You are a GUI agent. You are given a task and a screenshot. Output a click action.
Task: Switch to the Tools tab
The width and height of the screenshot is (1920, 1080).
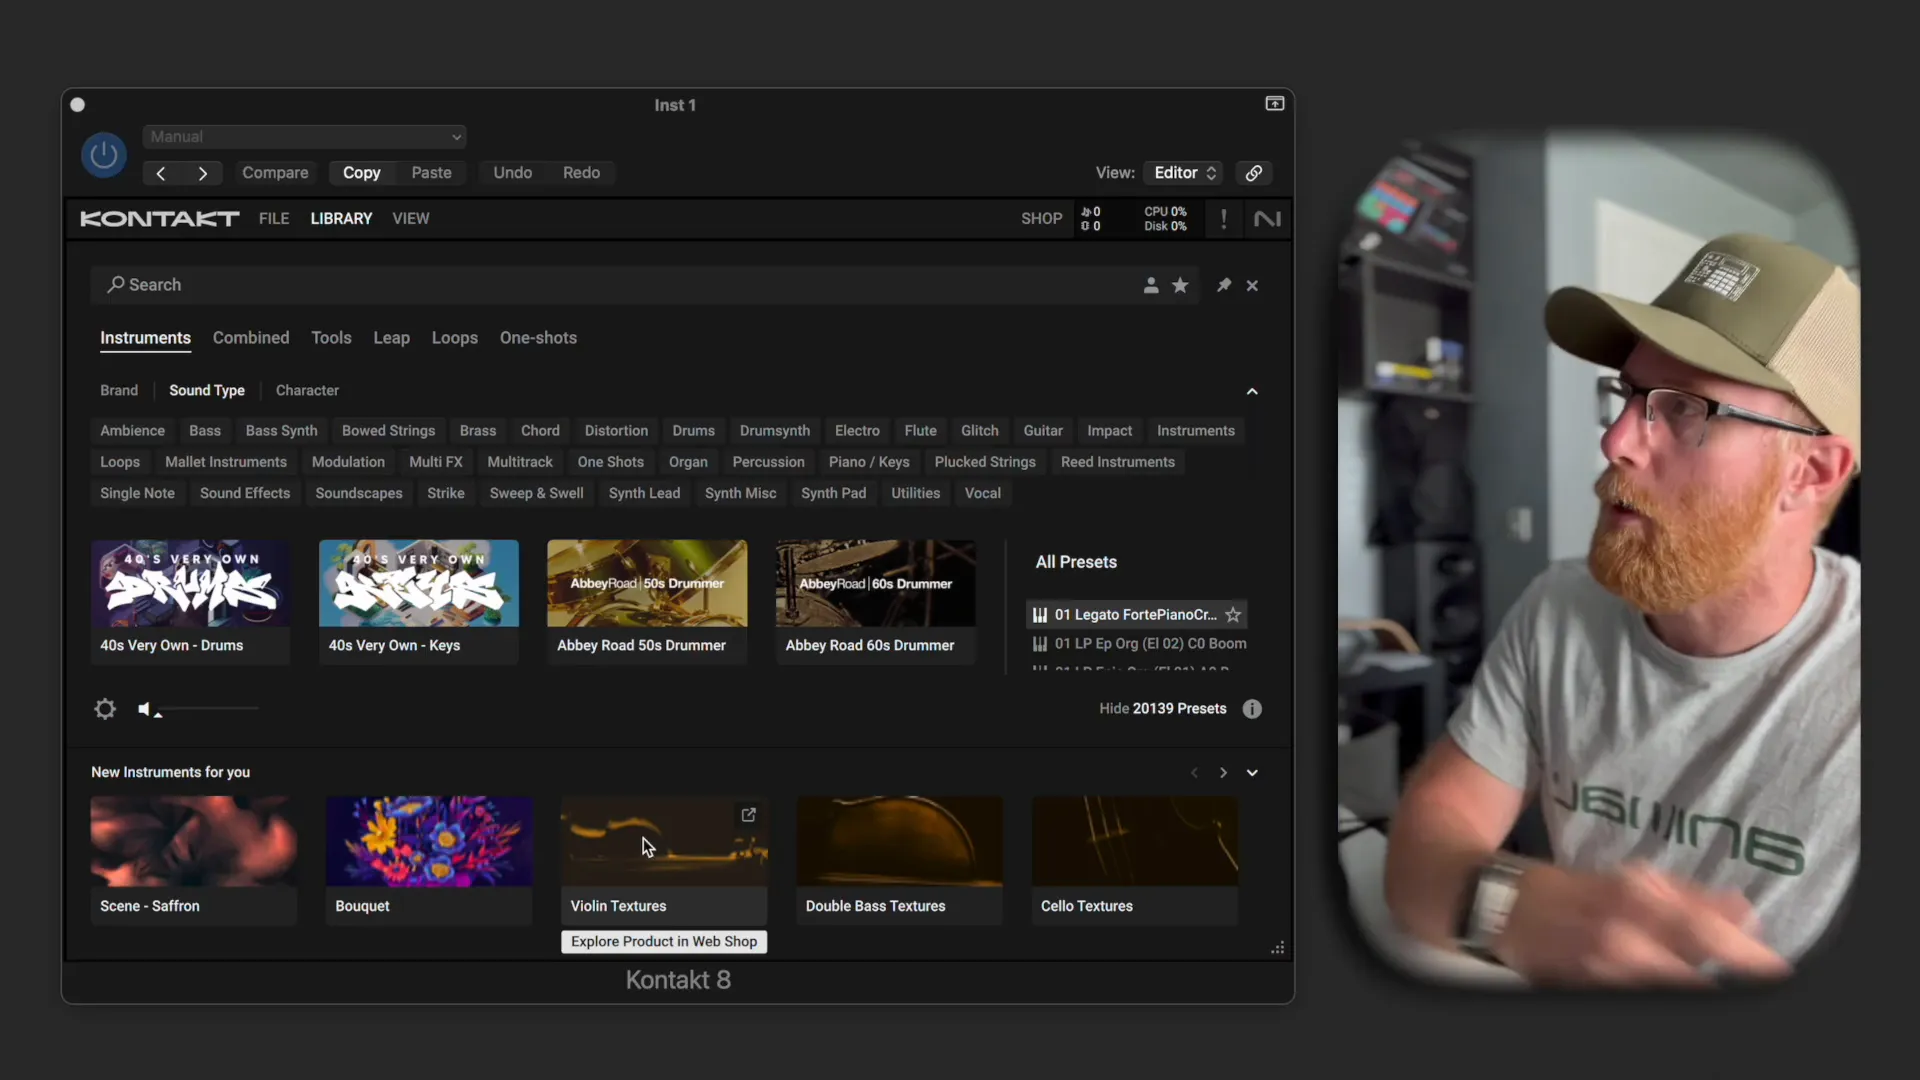331,338
